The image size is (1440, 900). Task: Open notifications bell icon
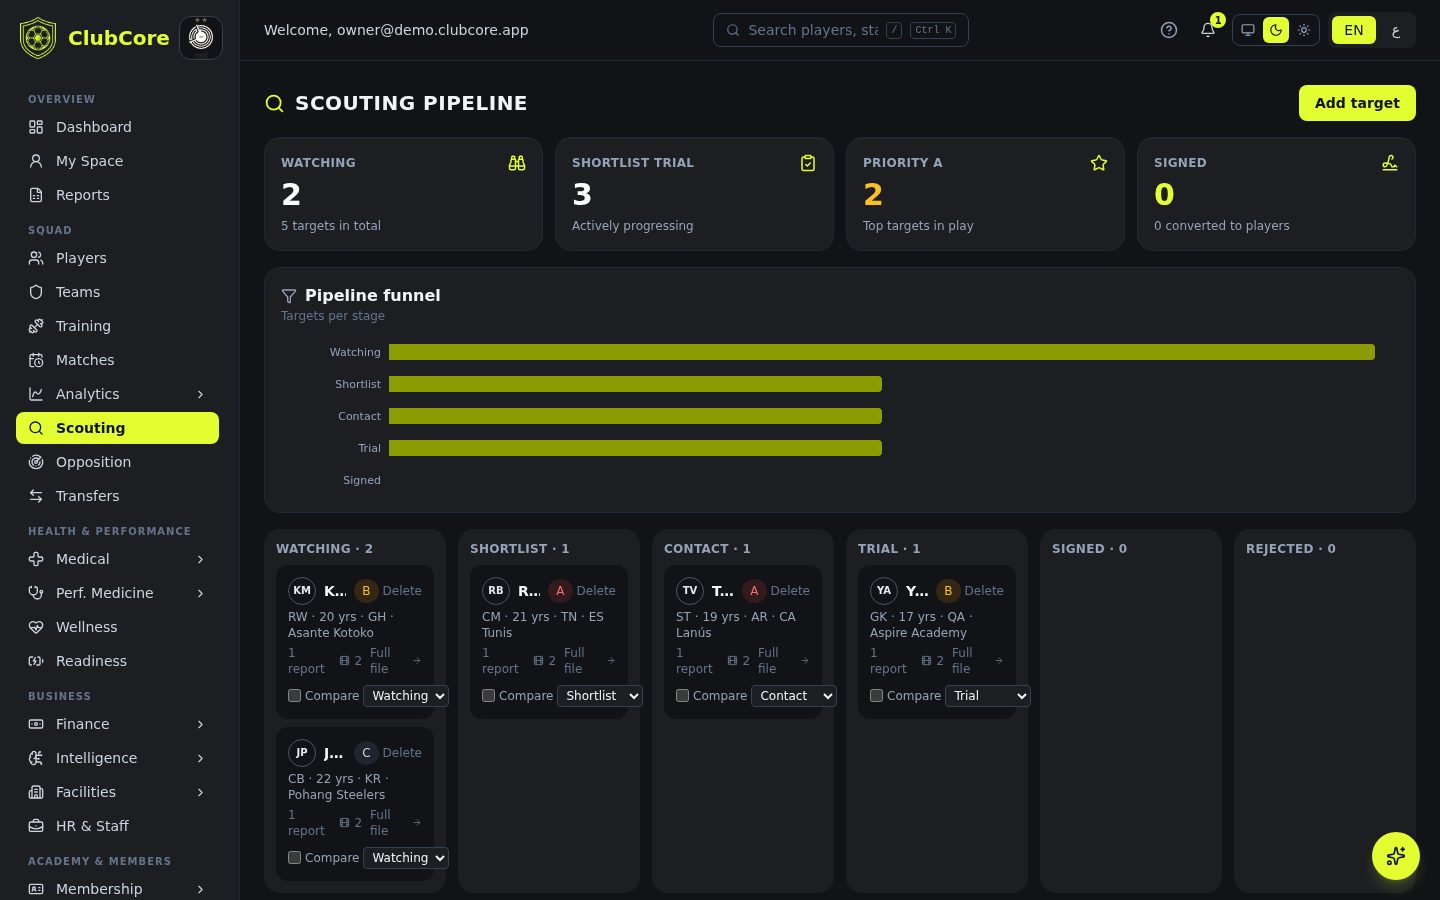(1208, 30)
